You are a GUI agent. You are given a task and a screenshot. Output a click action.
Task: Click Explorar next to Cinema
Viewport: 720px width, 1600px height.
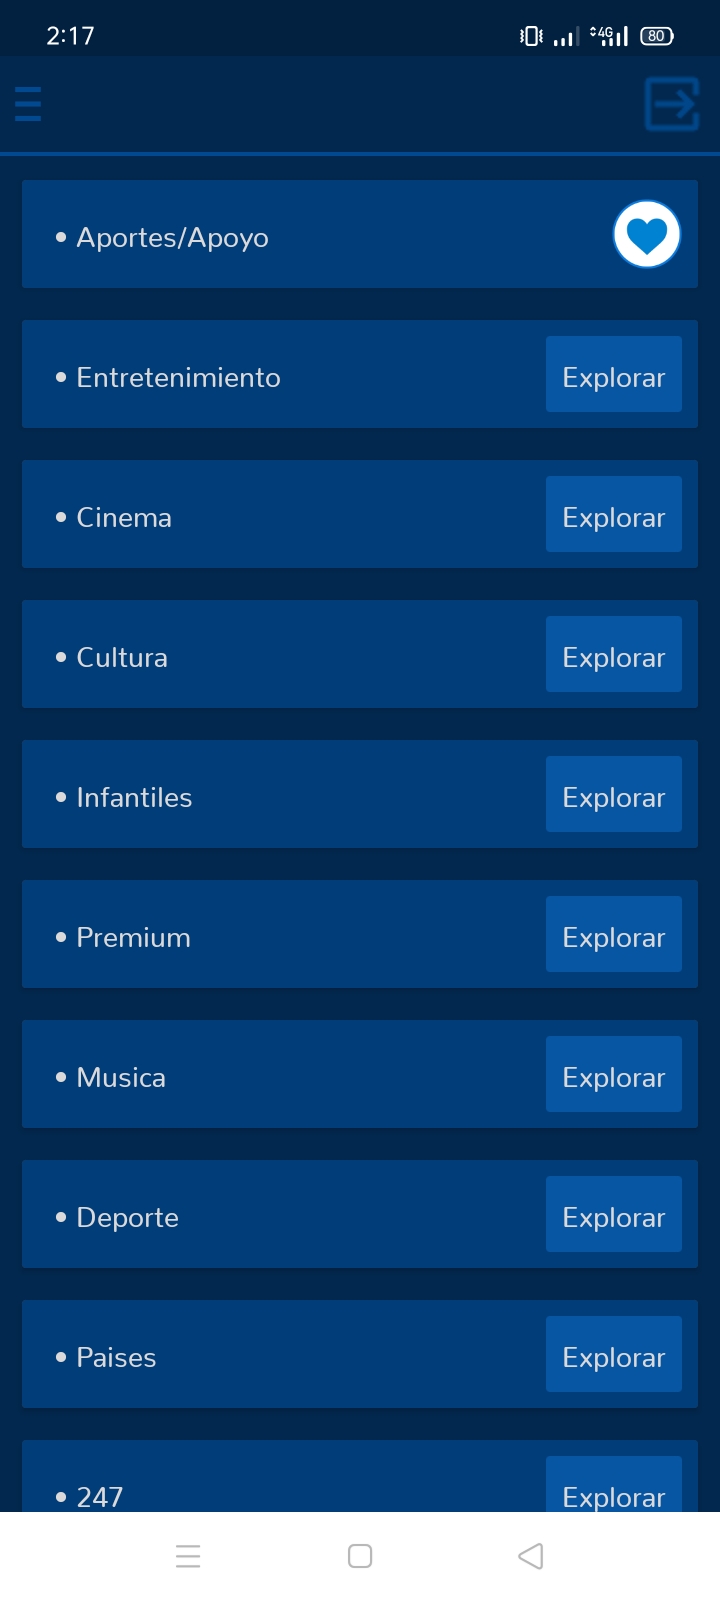tap(613, 515)
